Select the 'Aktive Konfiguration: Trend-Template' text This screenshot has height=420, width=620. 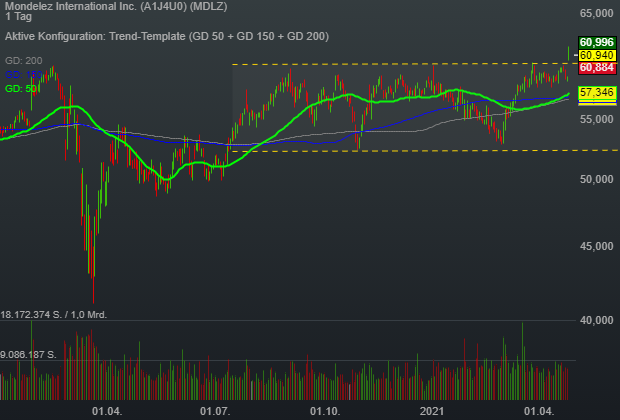pos(95,36)
